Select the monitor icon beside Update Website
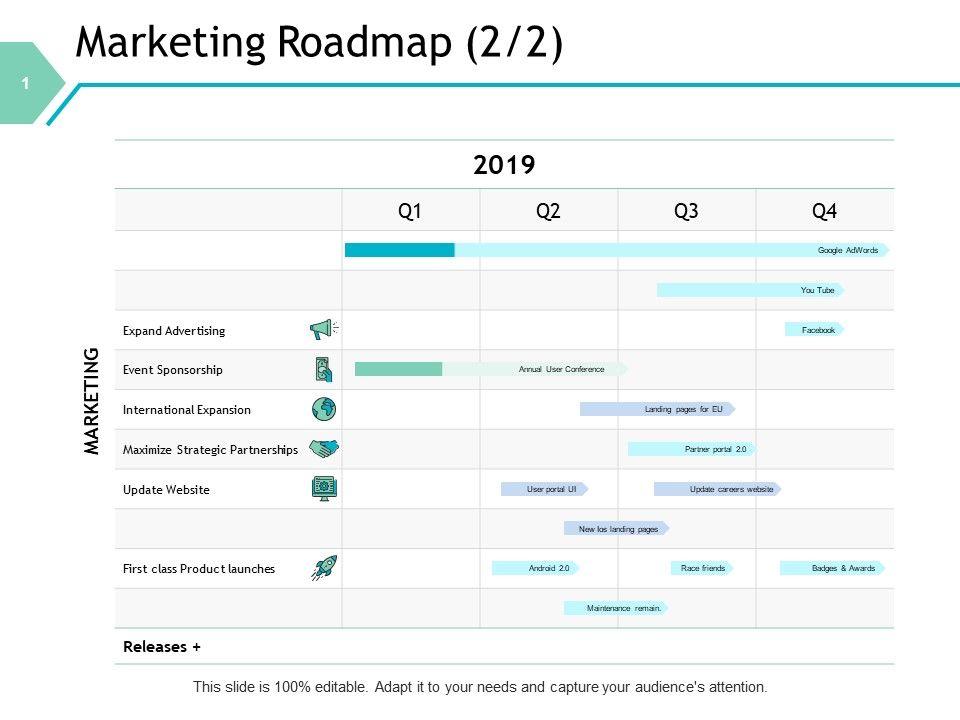Viewport: 960px width, 720px height. (324, 489)
